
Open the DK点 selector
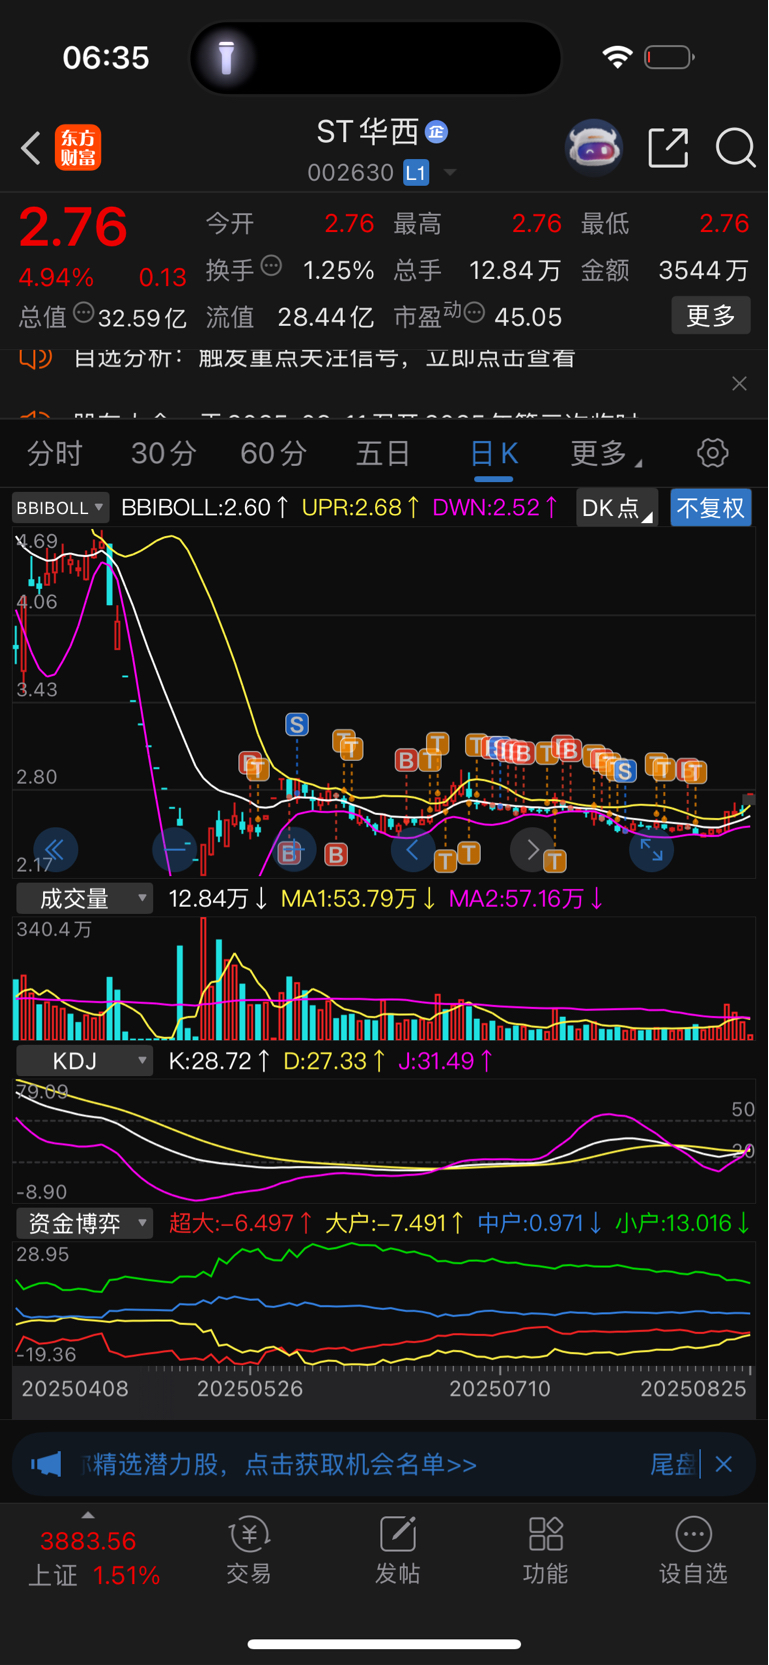click(x=616, y=508)
